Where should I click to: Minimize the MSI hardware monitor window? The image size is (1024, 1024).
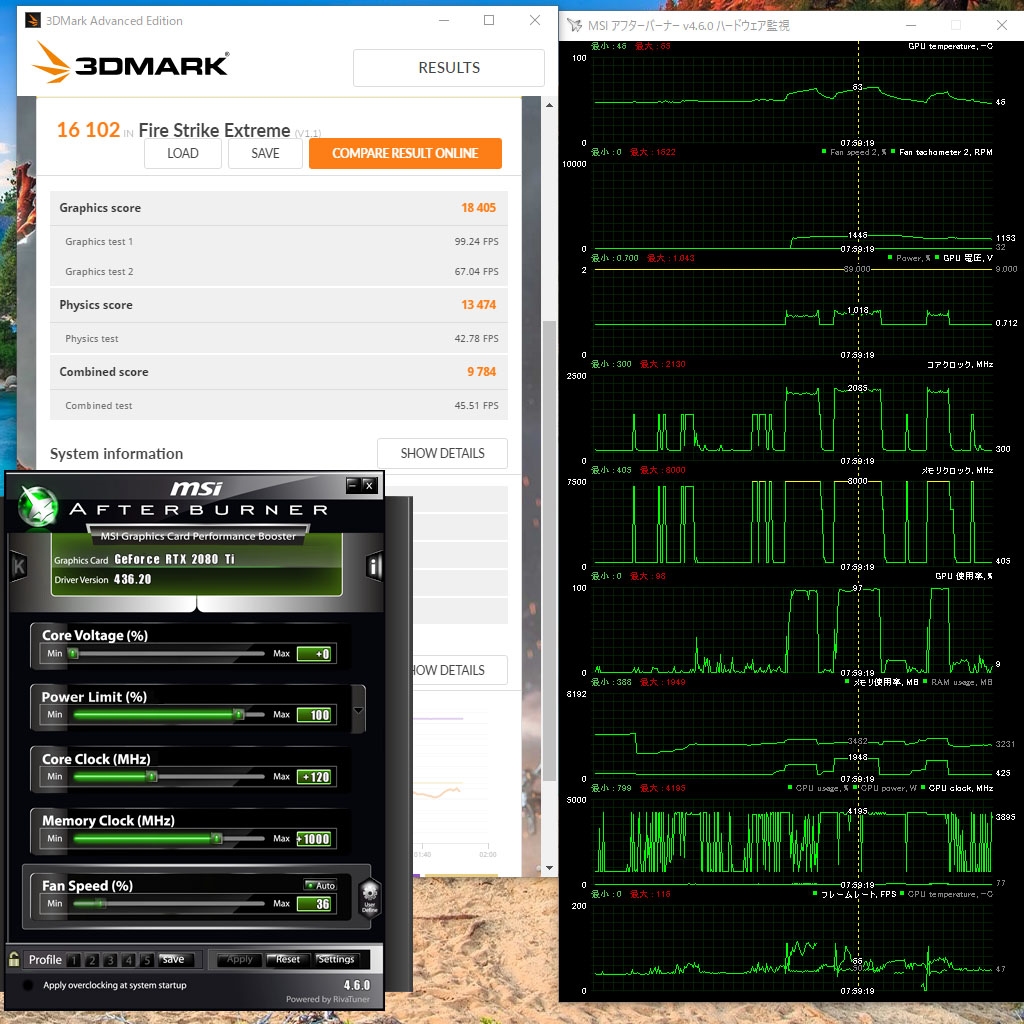(x=911, y=25)
